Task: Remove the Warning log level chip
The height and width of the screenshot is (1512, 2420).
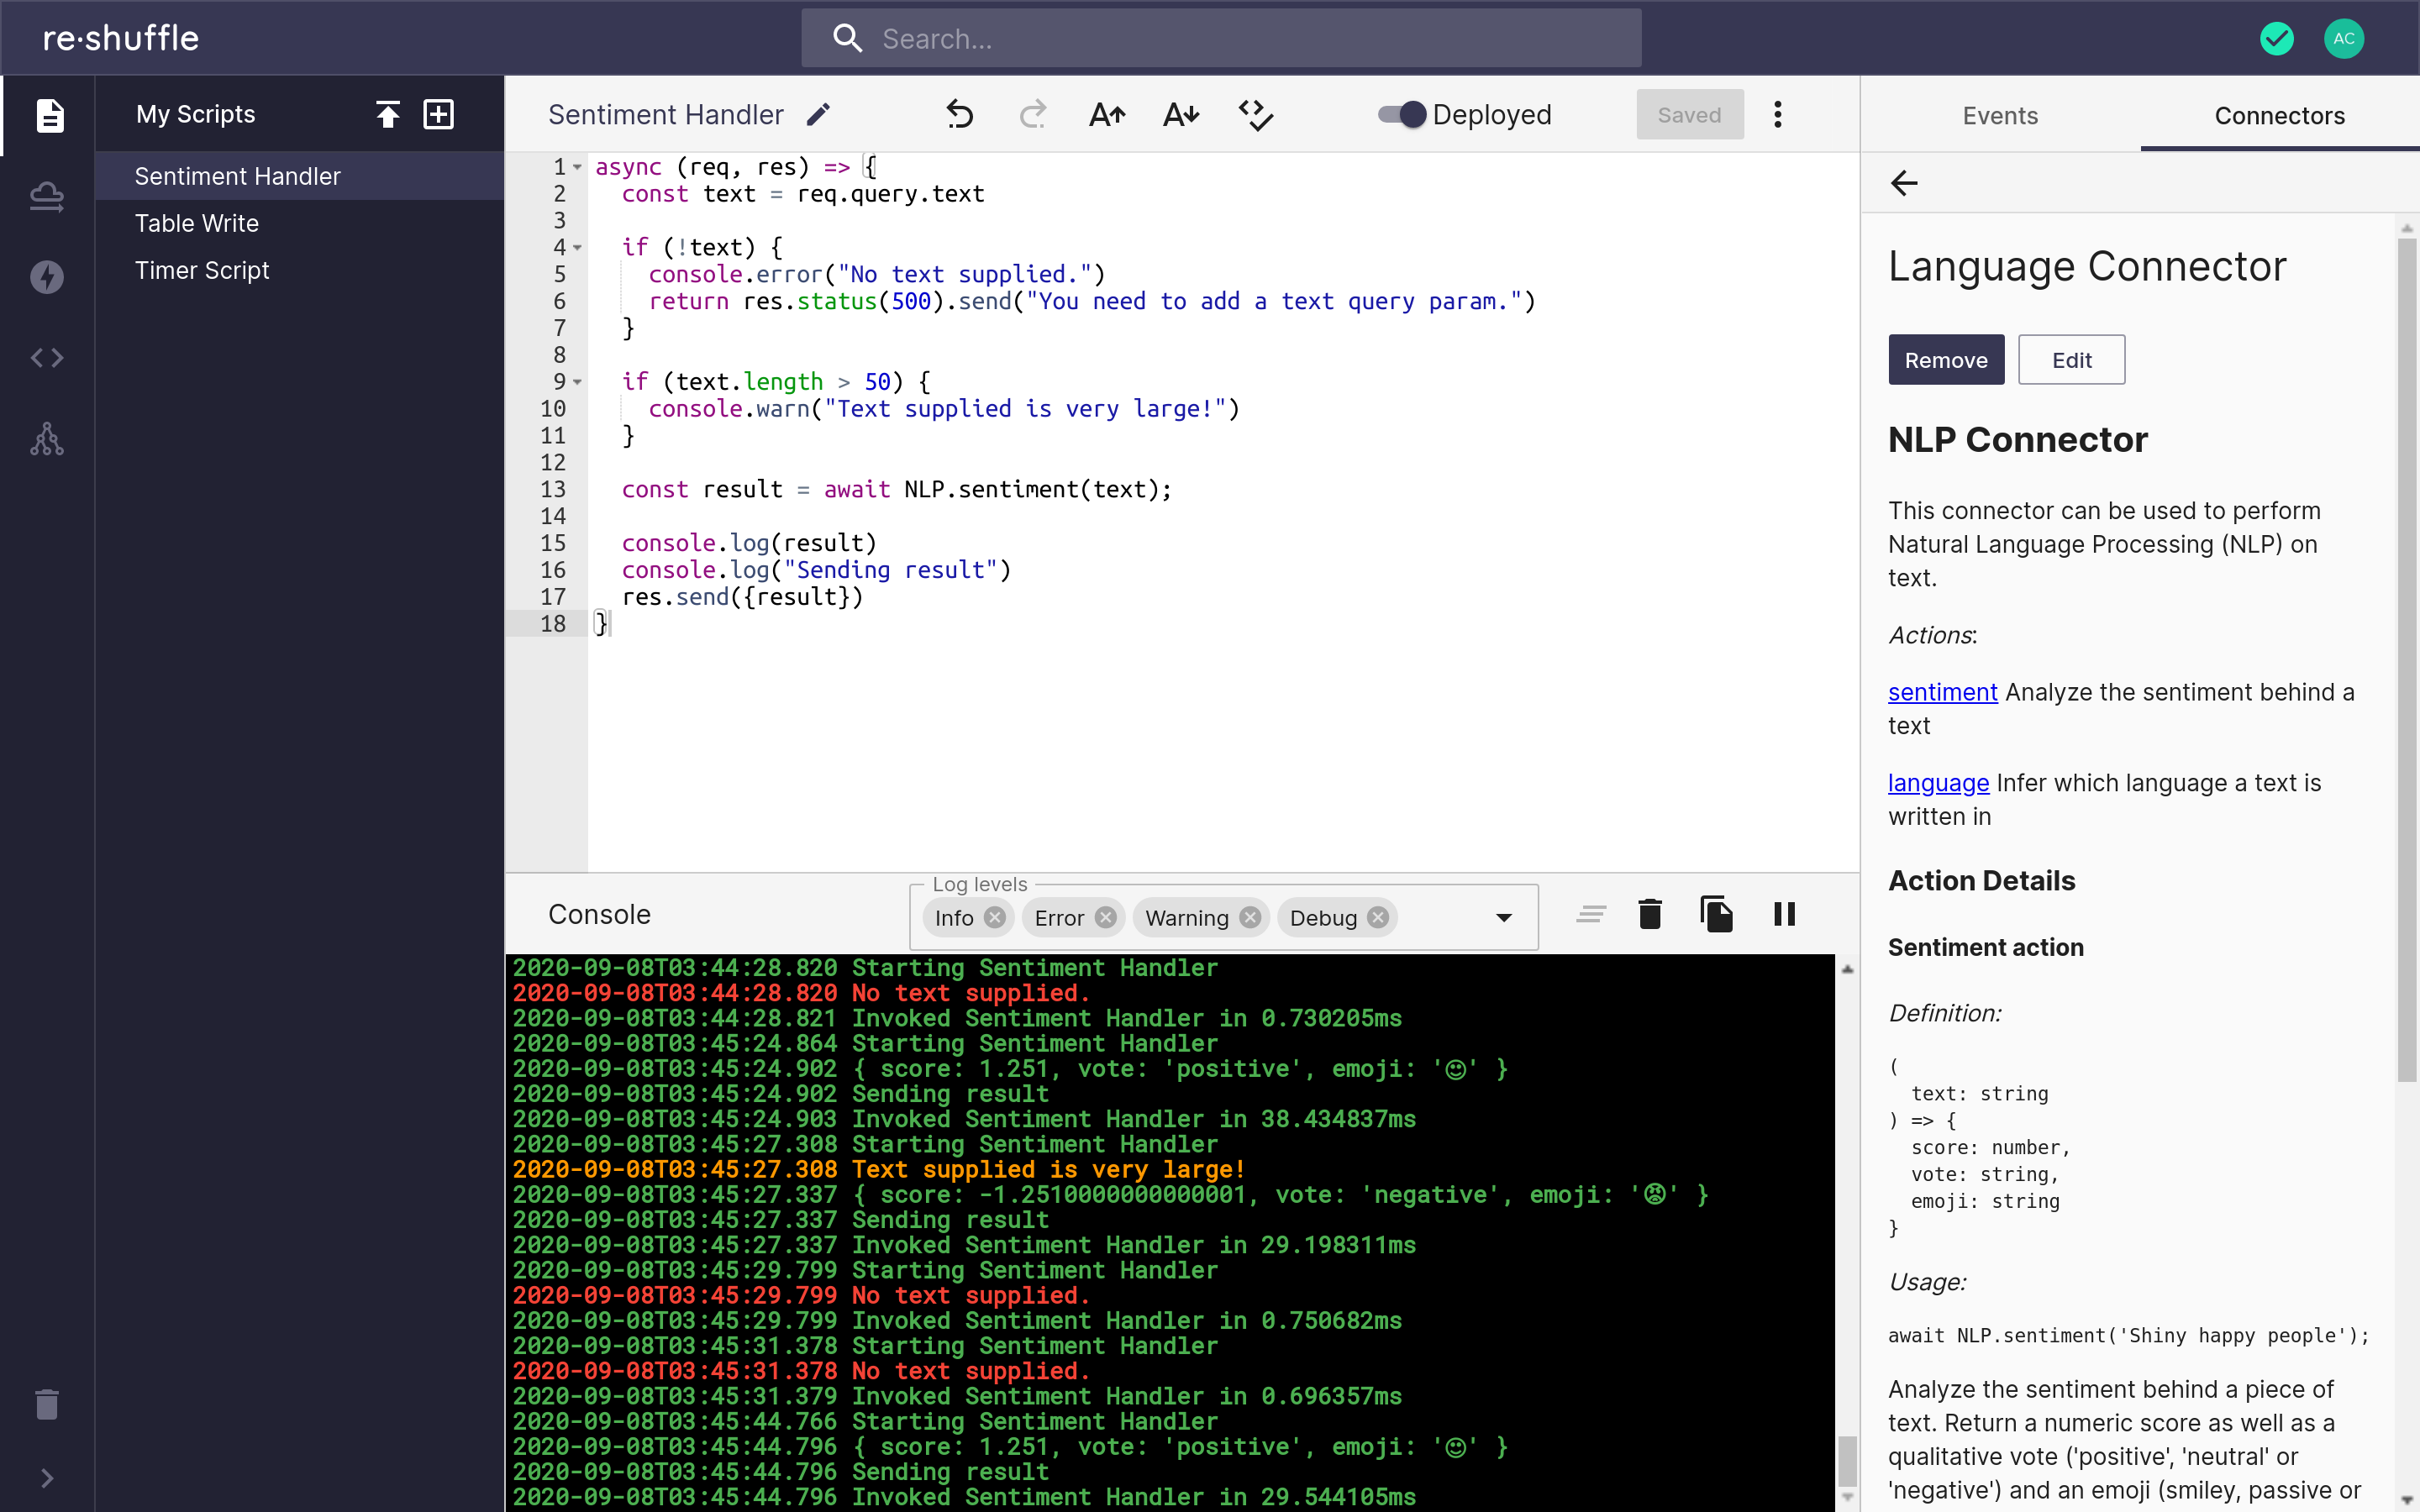Action: (x=1250, y=918)
